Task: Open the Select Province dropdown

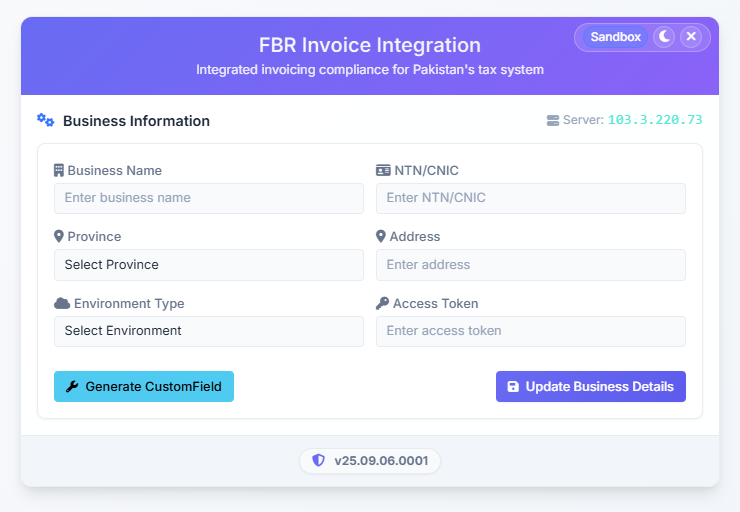Action: (x=209, y=265)
